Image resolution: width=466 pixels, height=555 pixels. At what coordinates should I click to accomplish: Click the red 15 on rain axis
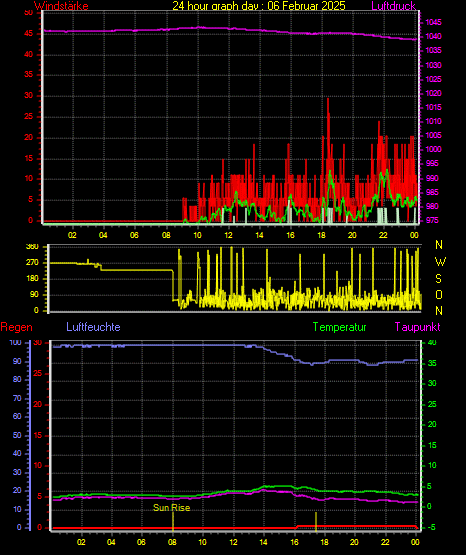coord(38,435)
